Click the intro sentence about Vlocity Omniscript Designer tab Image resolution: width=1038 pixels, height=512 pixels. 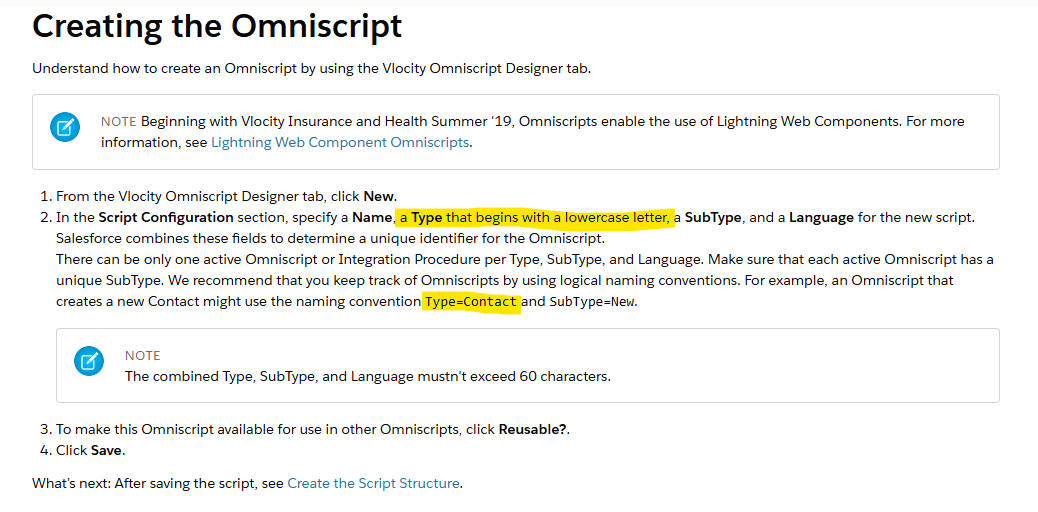coord(311,68)
